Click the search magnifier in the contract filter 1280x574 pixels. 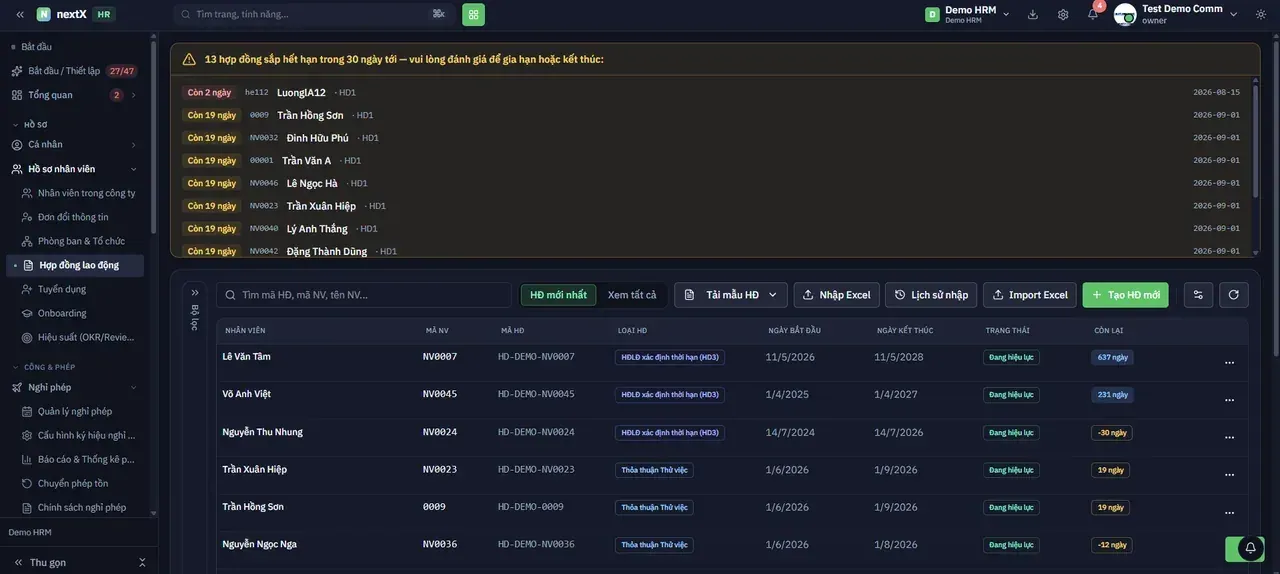pyautogui.click(x=231, y=295)
